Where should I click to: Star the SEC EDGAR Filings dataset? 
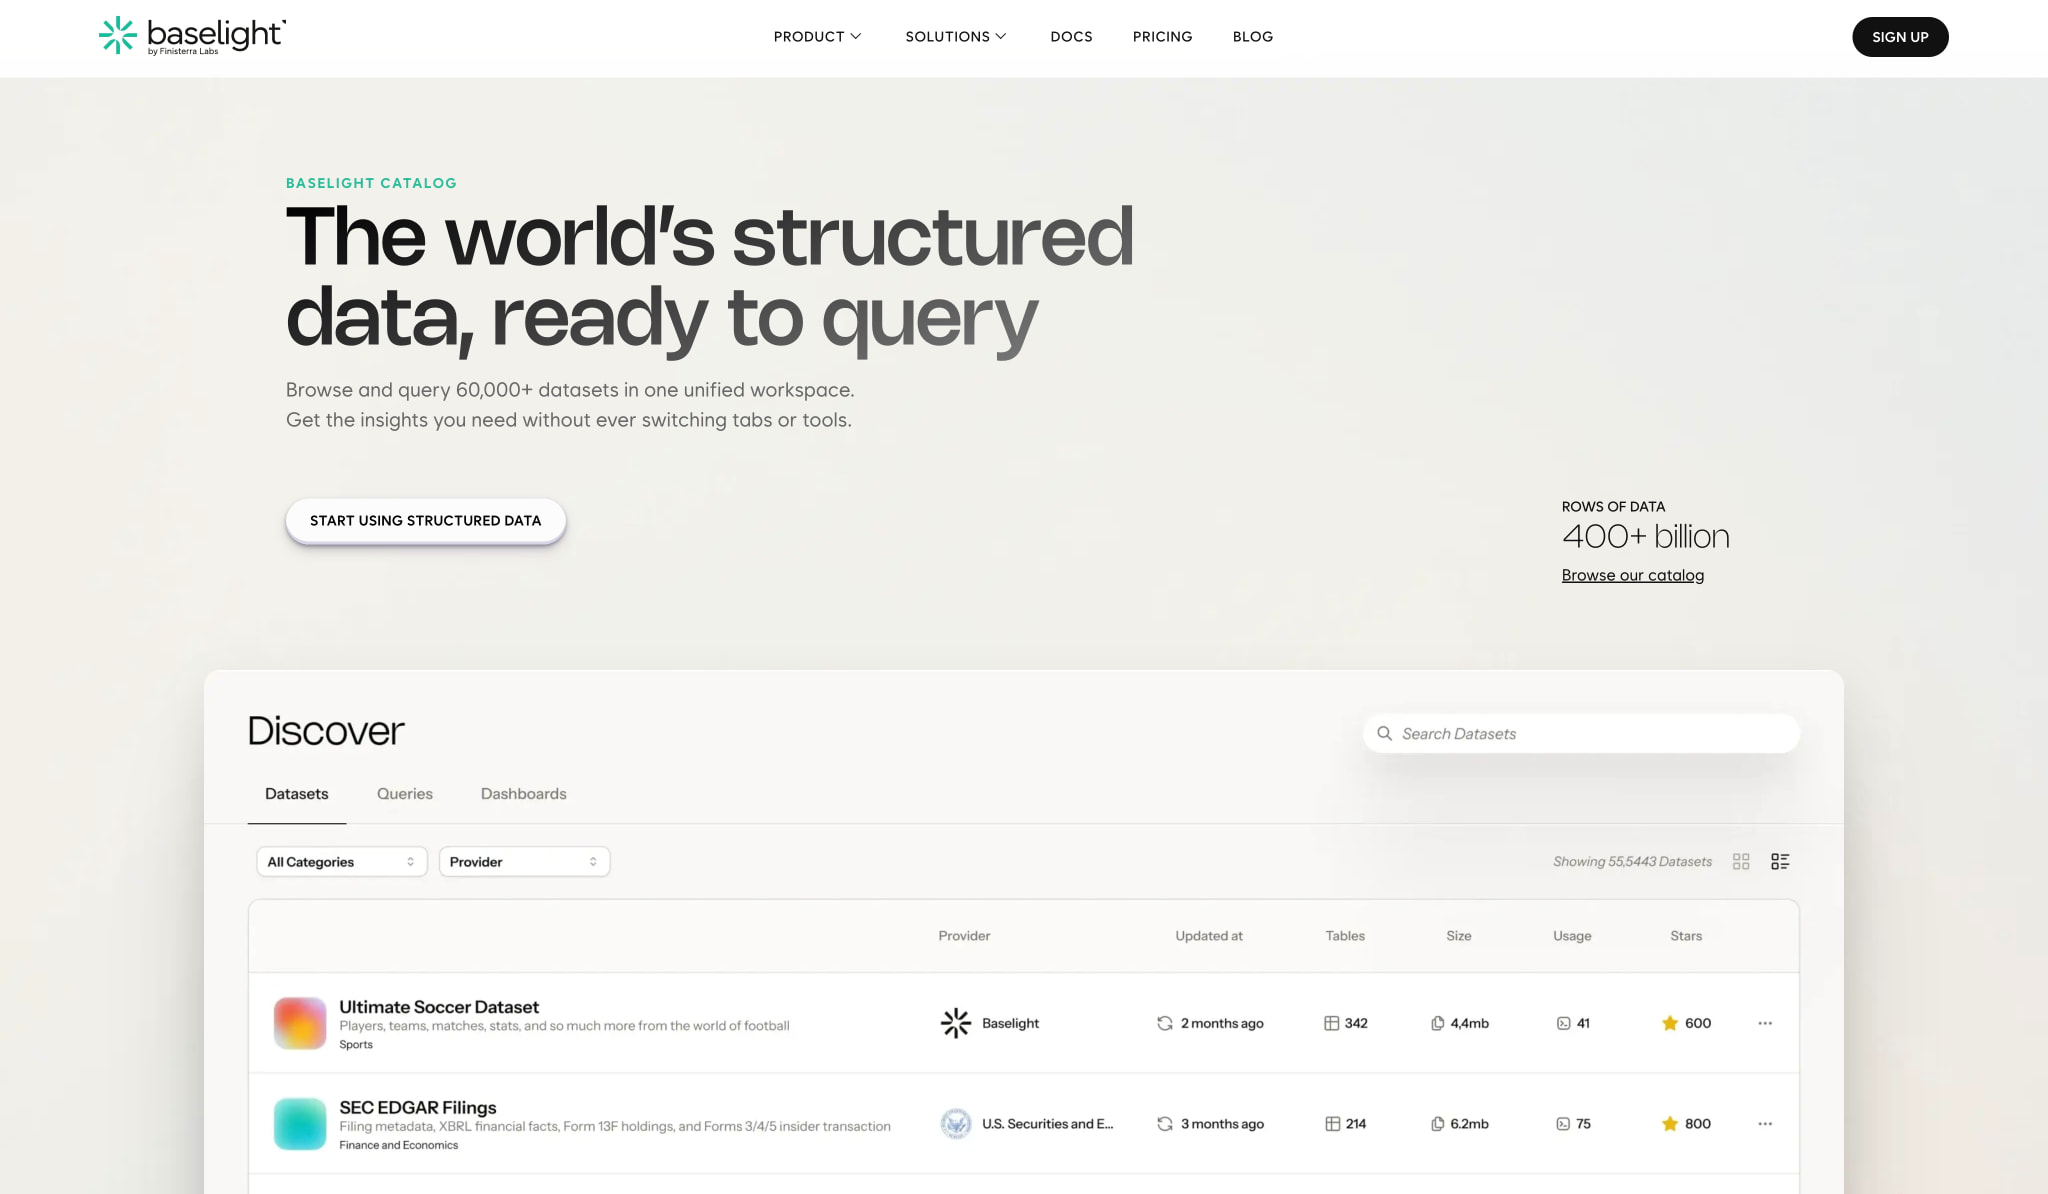tap(1670, 1124)
